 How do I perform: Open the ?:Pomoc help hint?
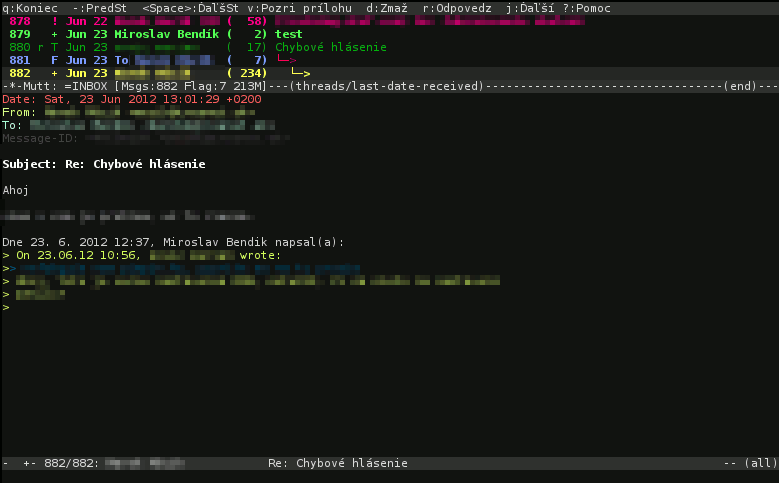(x=587, y=8)
